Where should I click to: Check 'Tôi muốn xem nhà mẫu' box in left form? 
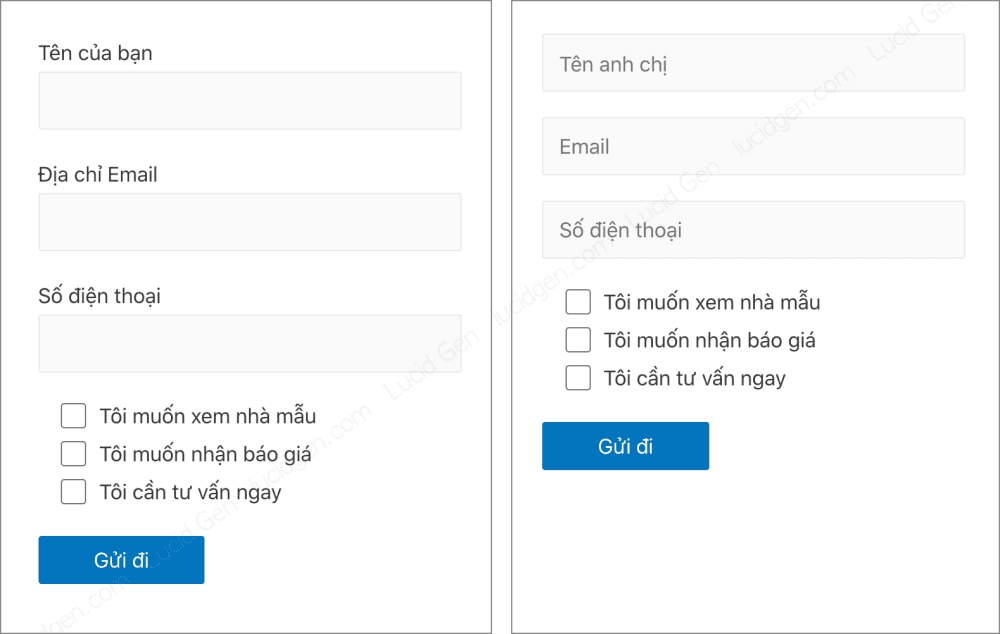click(74, 416)
